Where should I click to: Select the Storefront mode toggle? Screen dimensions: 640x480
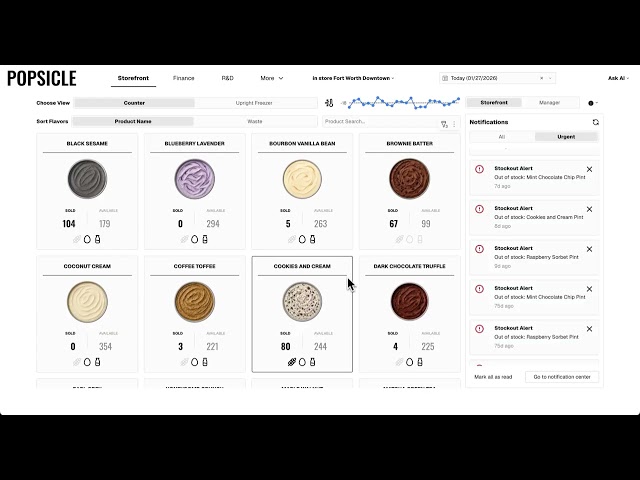click(x=494, y=102)
